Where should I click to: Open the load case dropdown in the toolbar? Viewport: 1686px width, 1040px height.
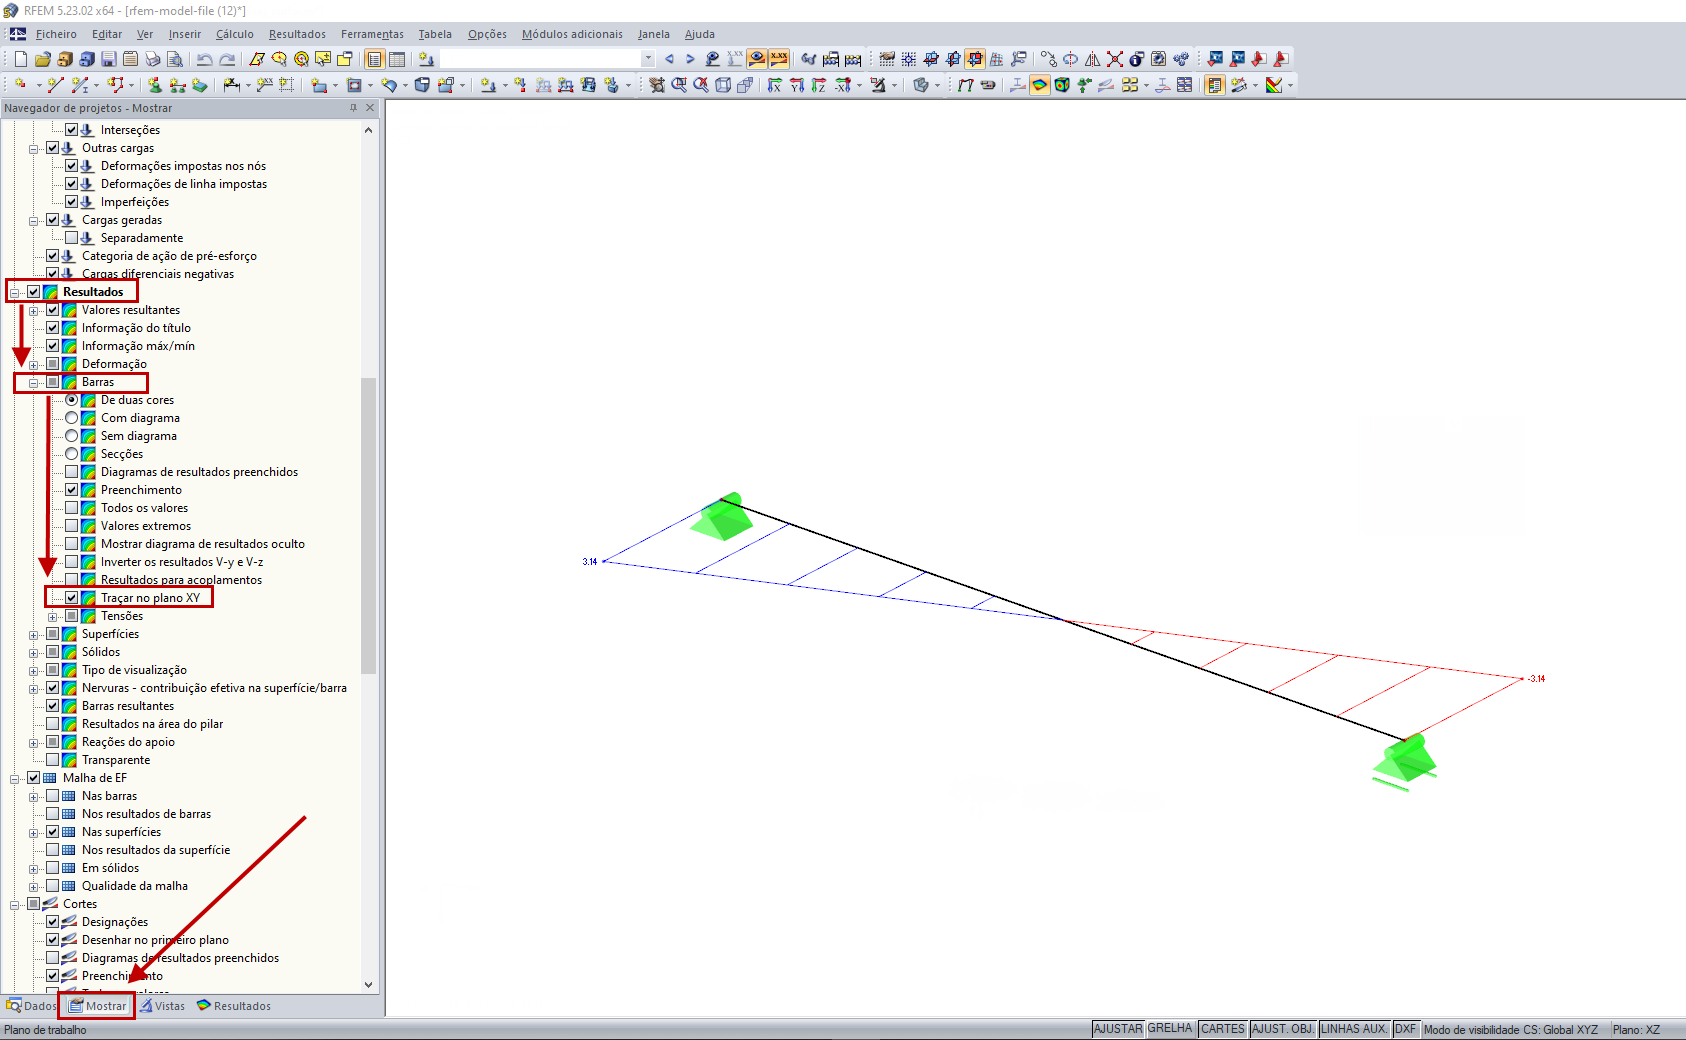(x=648, y=59)
